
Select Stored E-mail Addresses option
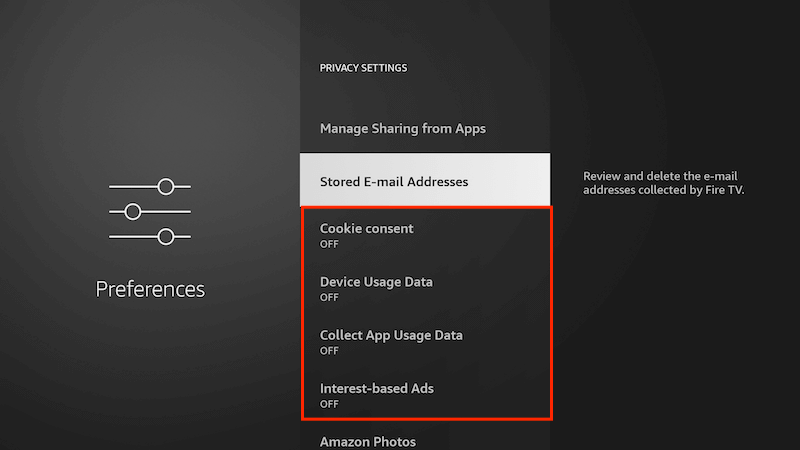[x=425, y=180]
